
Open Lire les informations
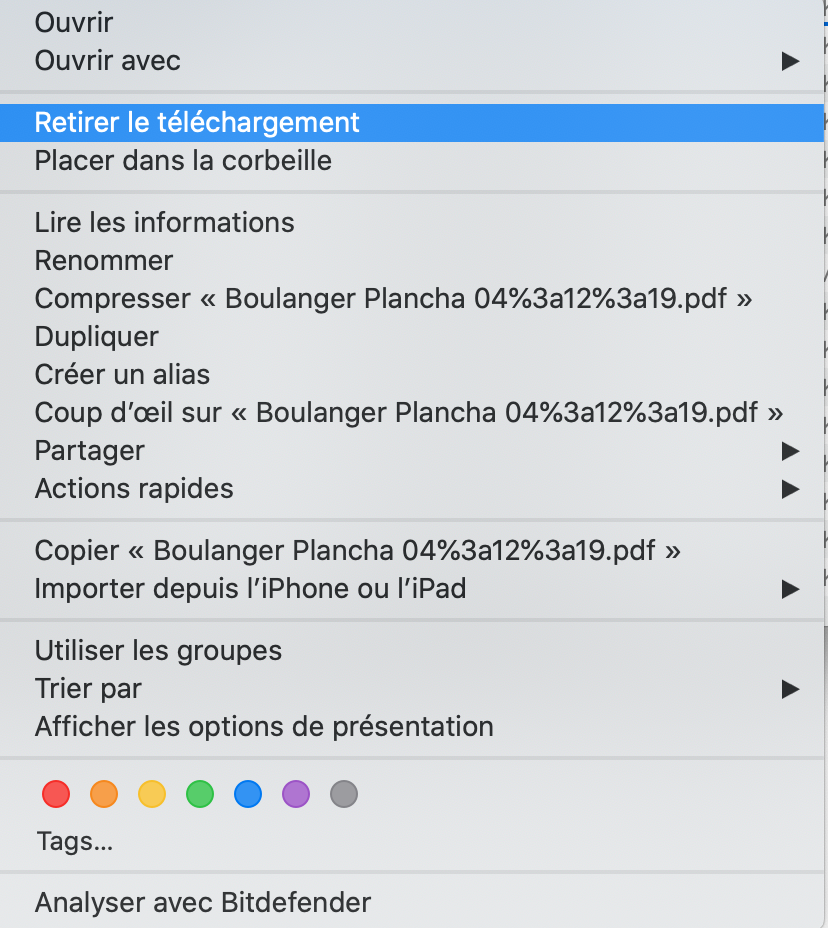click(x=164, y=222)
